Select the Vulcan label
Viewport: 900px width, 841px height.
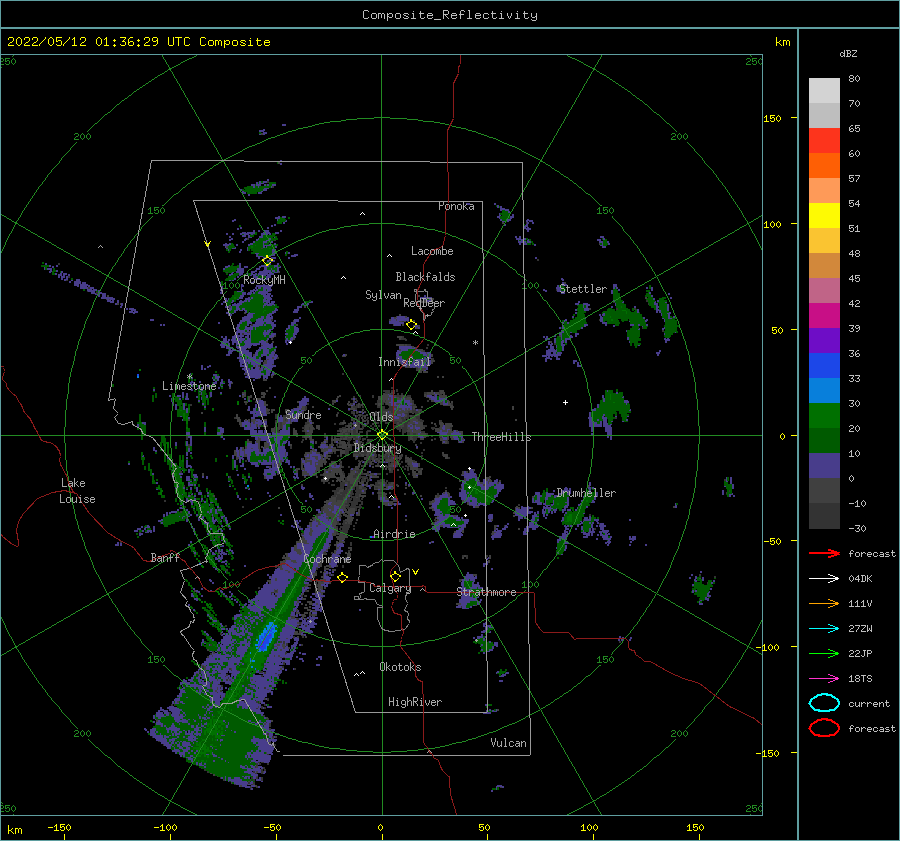pos(508,743)
